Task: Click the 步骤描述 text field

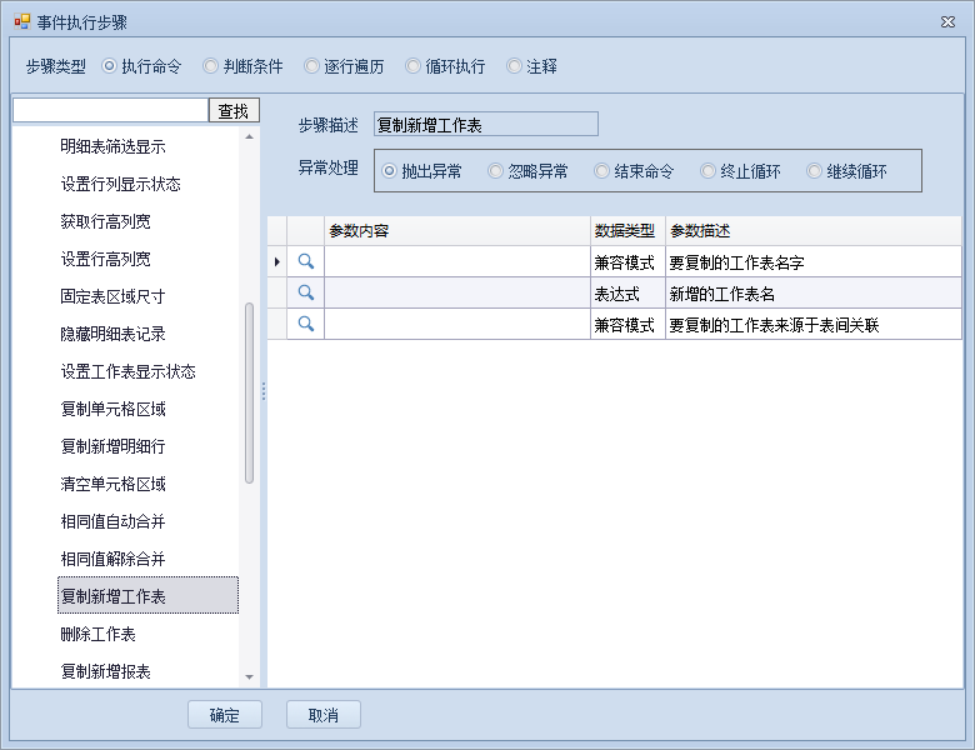Action: tap(485, 125)
